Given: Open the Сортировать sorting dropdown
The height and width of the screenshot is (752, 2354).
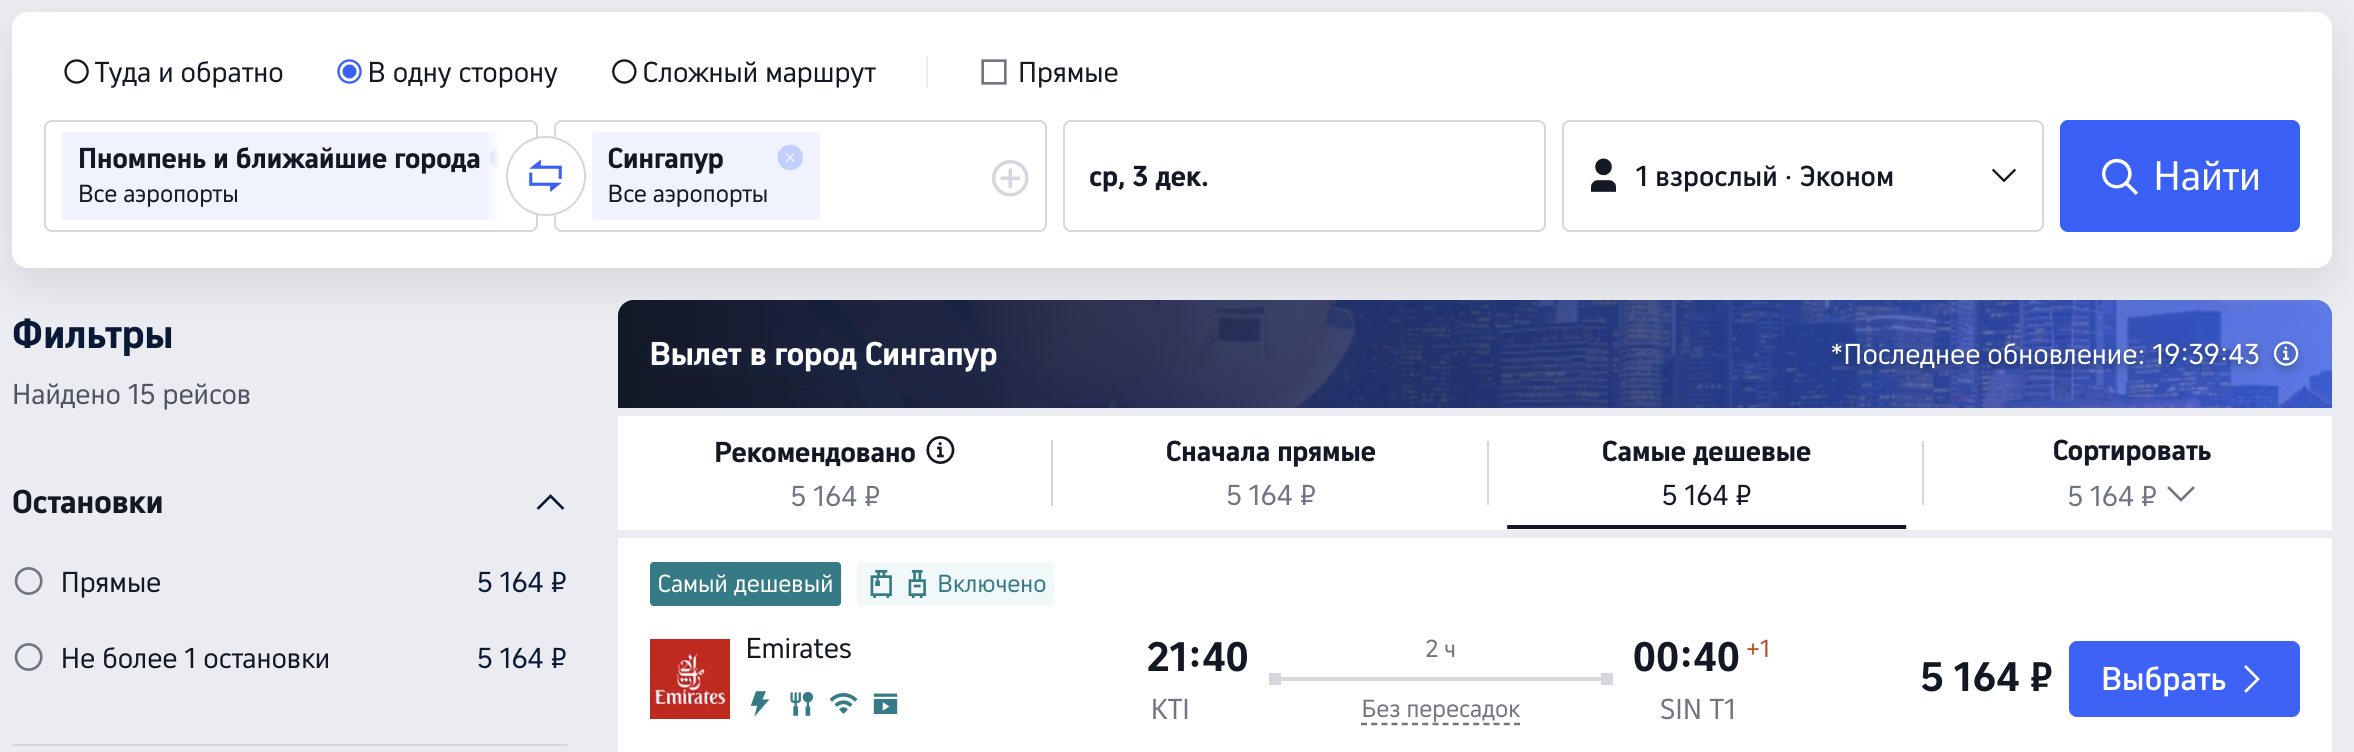Looking at the screenshot, I should pyautogui.click(x=2130, y=473).
